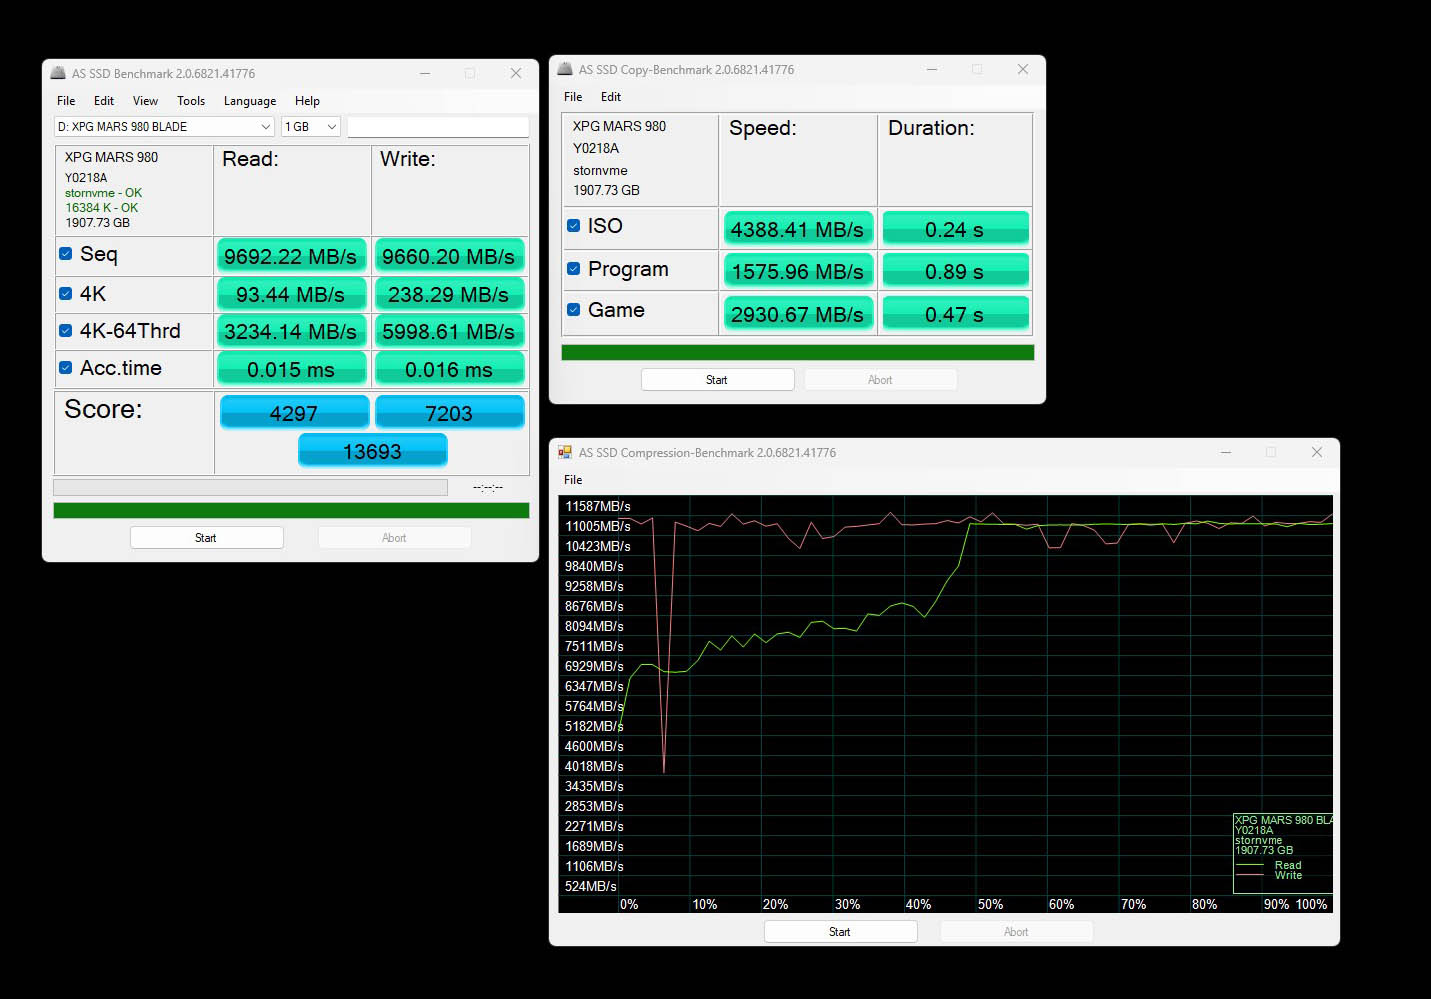Click the Game duration 0.47 s

(955, 314)
